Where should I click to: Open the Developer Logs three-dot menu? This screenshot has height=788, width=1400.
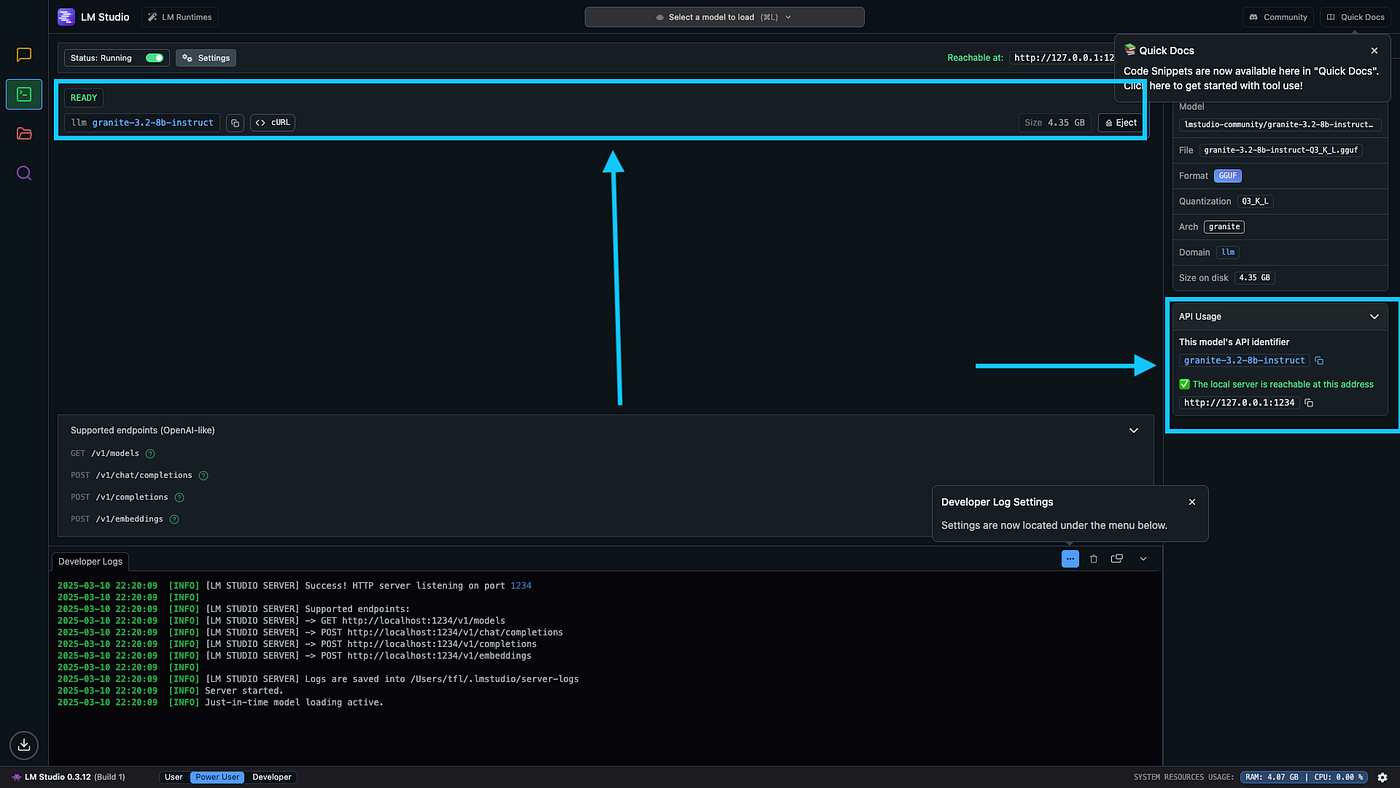(x=1070, y=559)
